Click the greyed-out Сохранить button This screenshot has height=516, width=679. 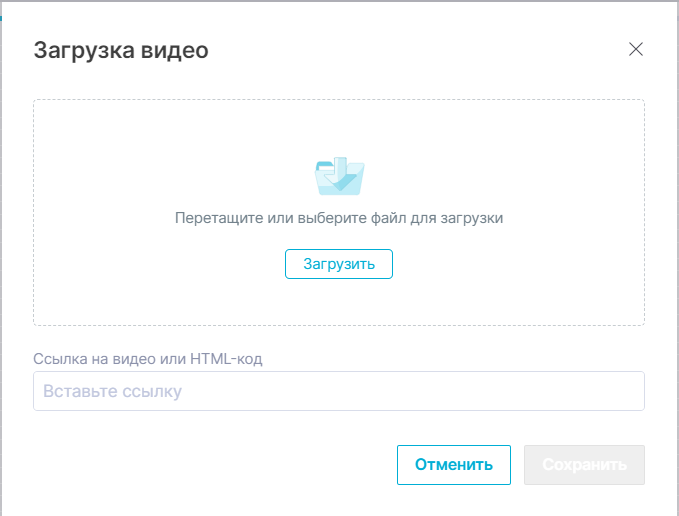(584, 465)
